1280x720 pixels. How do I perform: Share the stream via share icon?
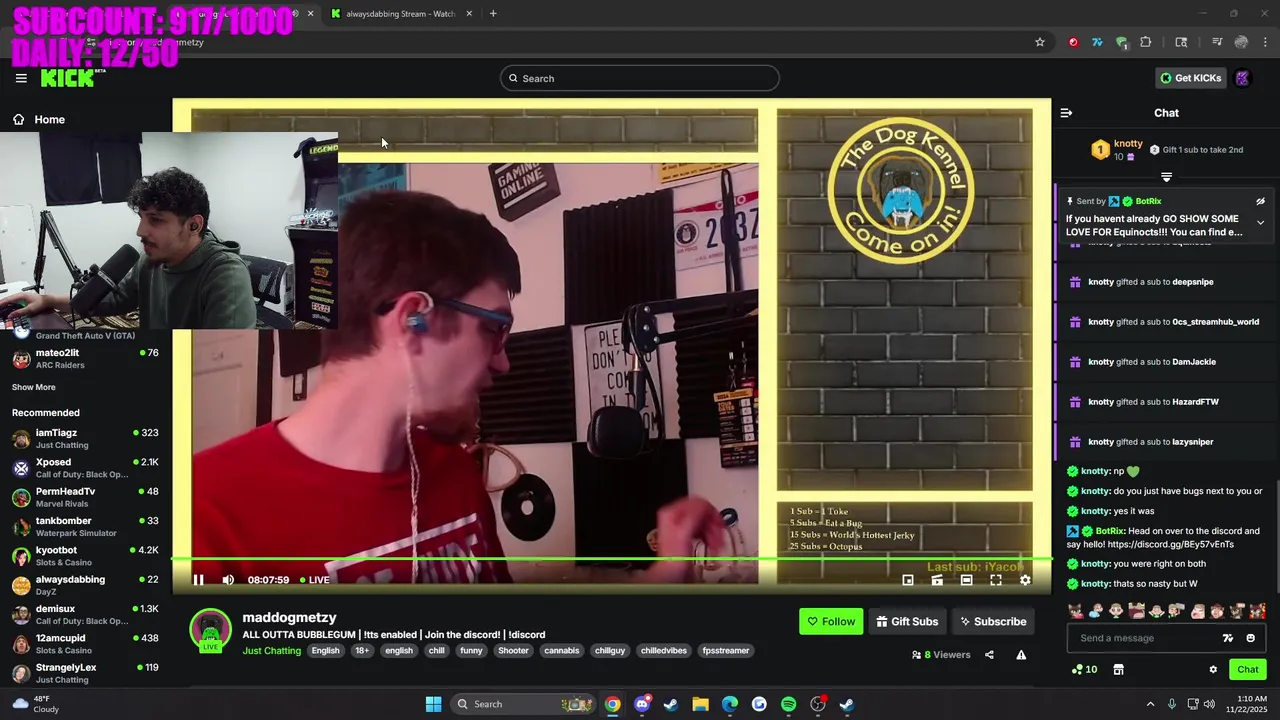point(989,655)
